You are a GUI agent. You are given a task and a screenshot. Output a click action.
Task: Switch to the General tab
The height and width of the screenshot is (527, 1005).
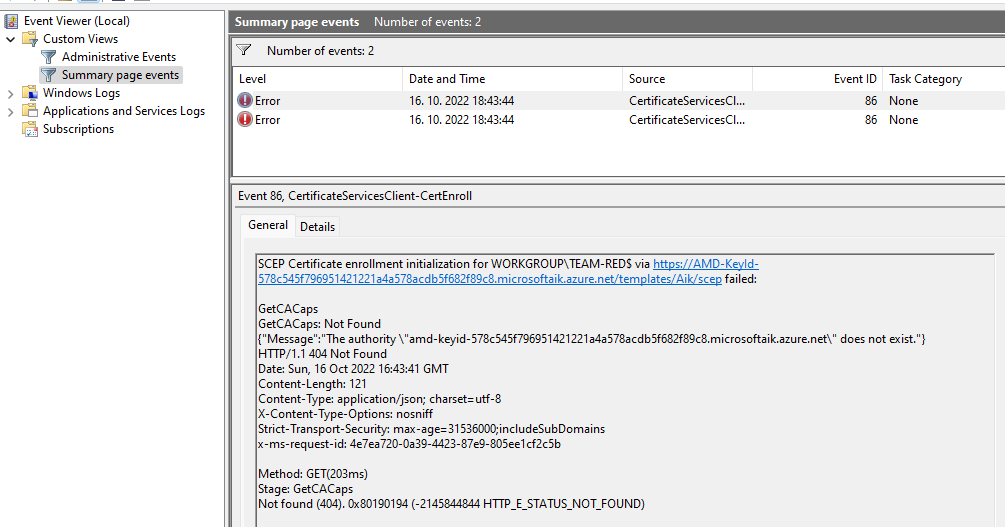[x=268, y=225]
